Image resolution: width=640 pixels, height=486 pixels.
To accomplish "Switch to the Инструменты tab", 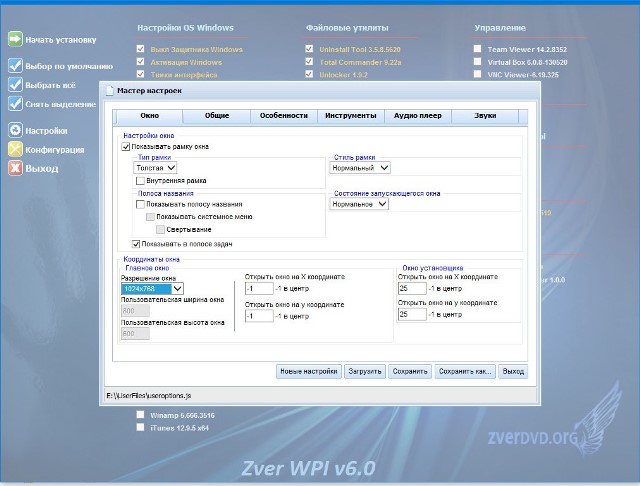I will (x=351, y=116).
